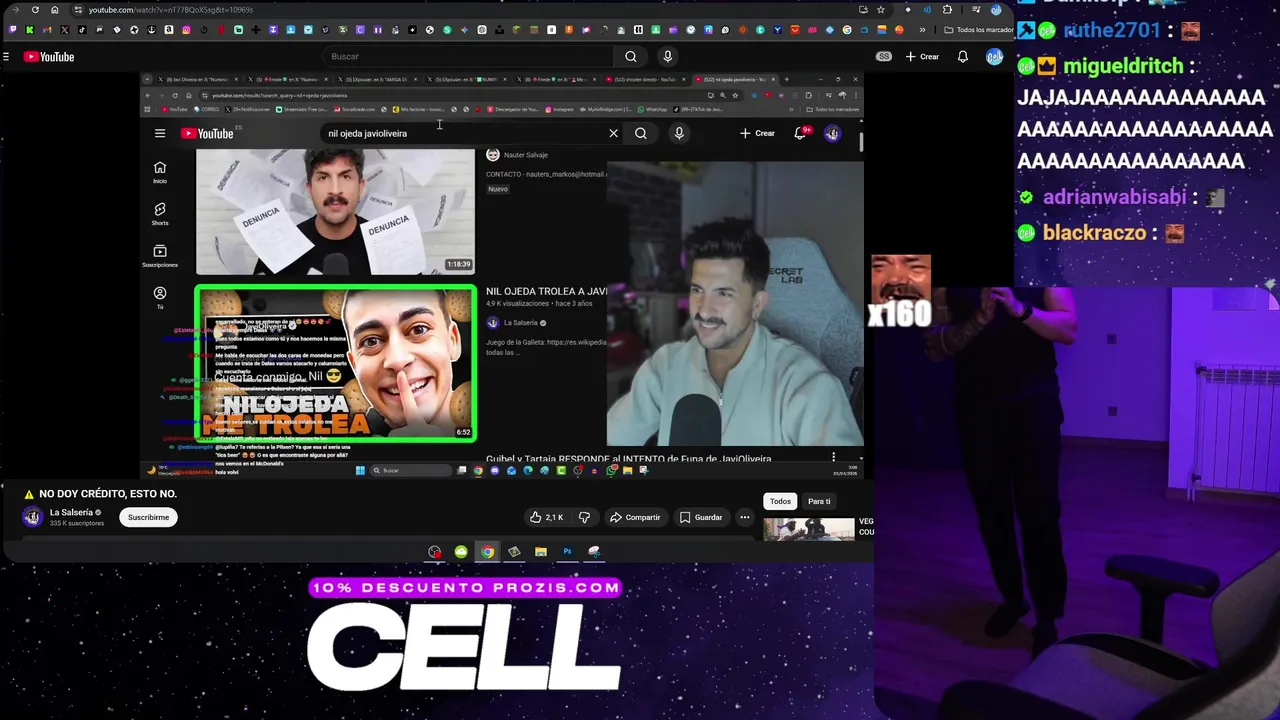
Task: Save the video with Guardar
Action: click(701, 517)
